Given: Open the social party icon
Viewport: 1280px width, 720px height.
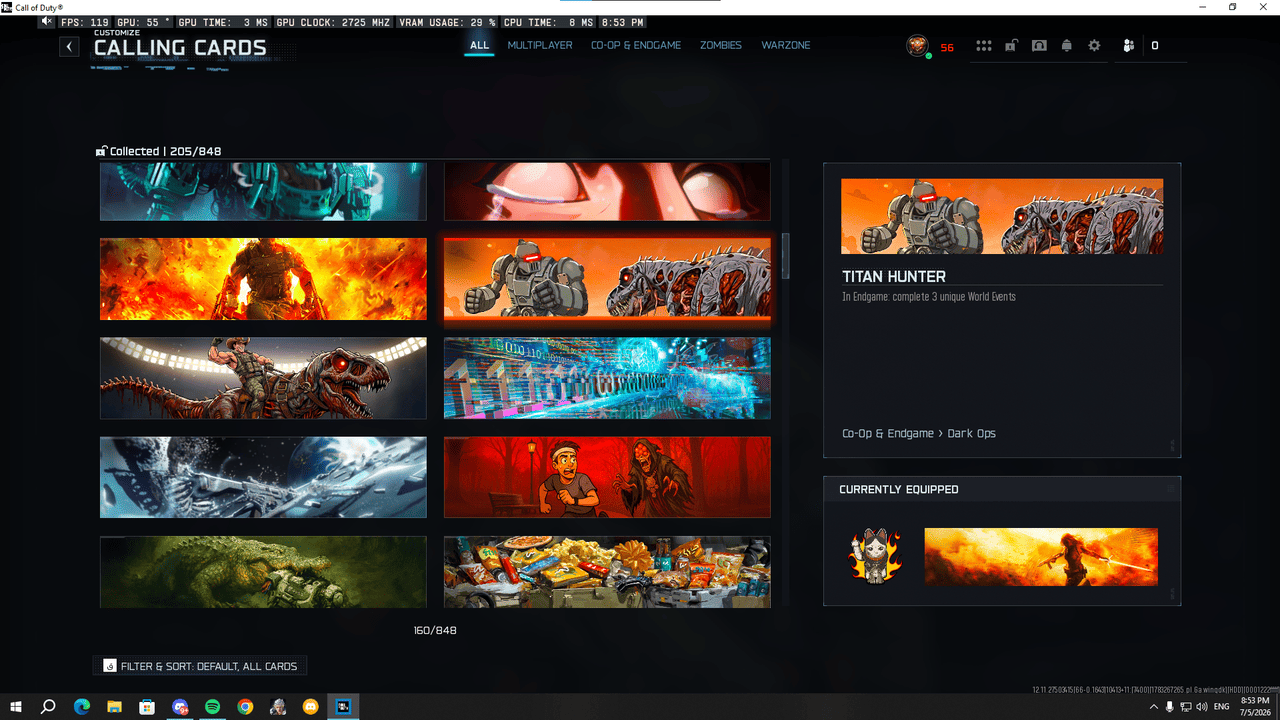Looking at the screenshot, I should point(1128,46).
